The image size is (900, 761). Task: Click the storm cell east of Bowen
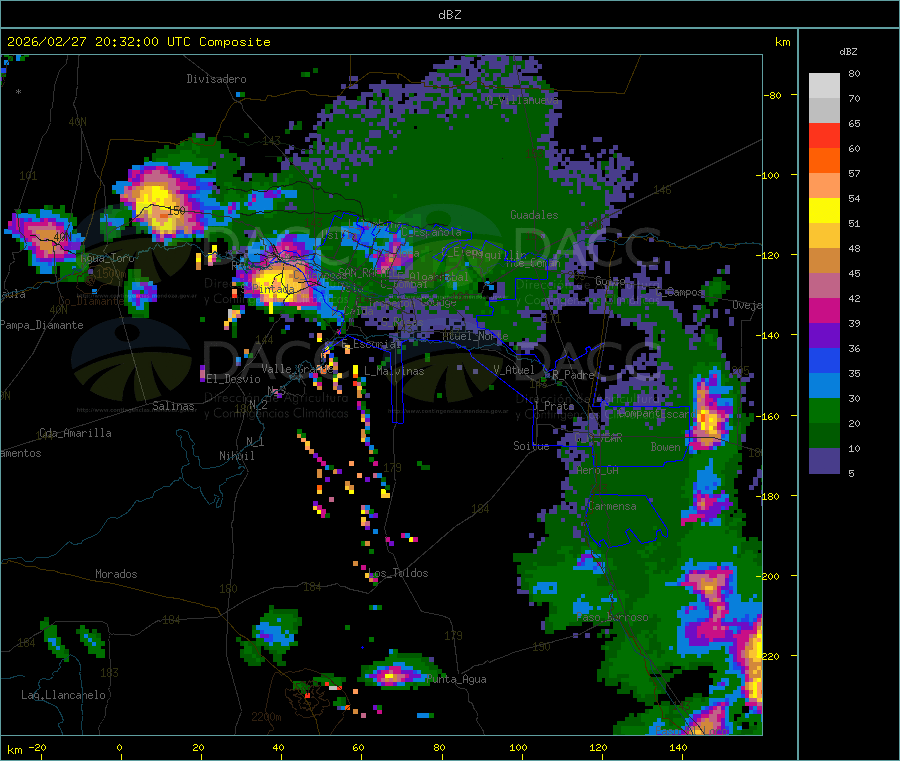(709, 414)
